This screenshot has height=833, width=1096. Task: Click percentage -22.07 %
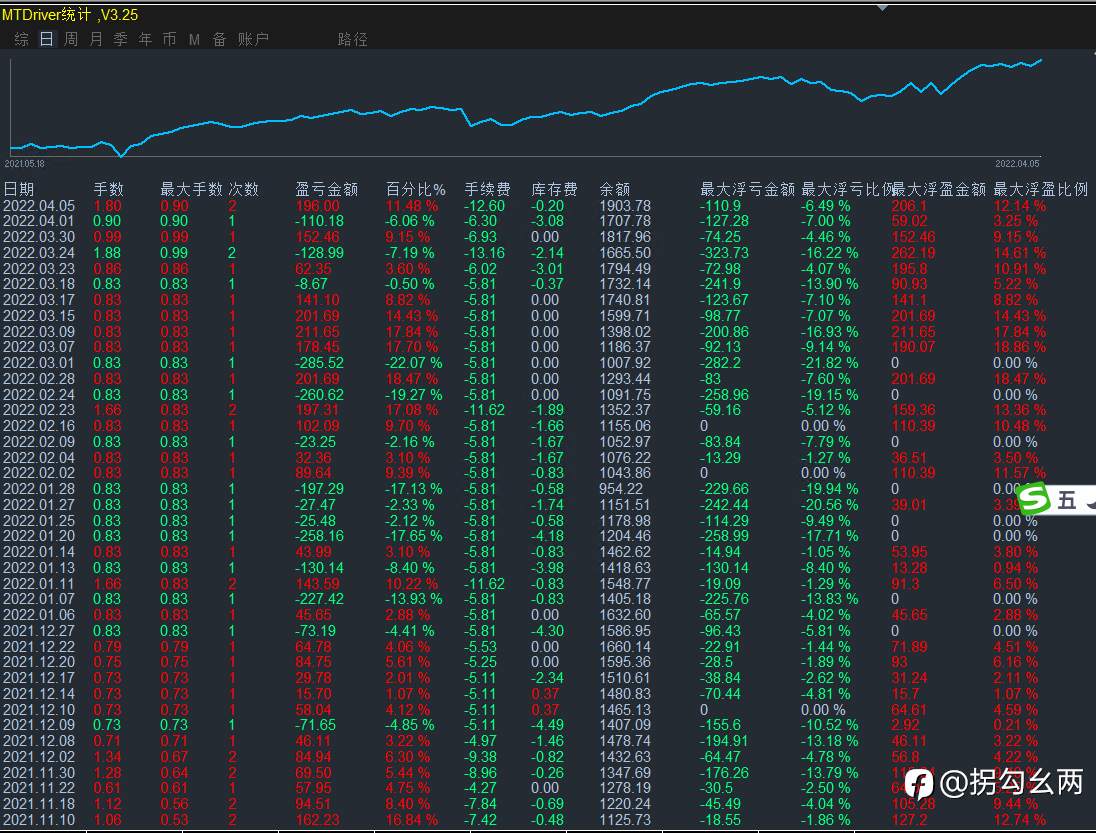click(x=413, y=363)
